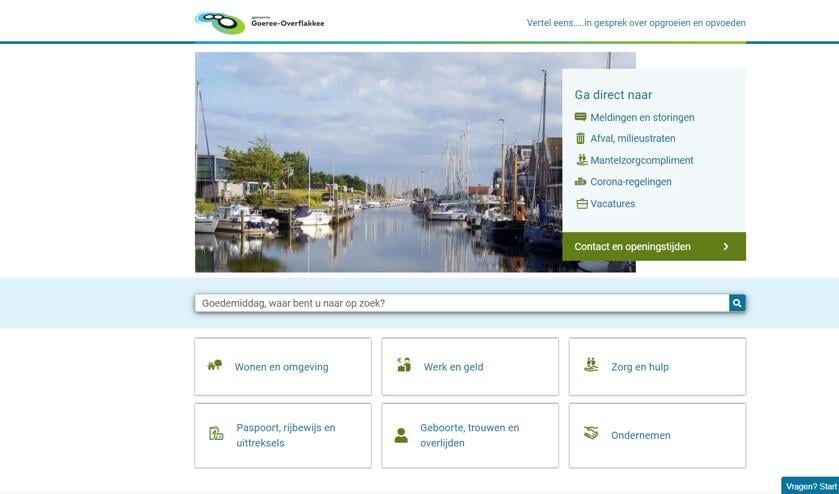839x494 pixels.
Task: Select Geboorte, trouwen en overlijden
Action: pos(470,436)
